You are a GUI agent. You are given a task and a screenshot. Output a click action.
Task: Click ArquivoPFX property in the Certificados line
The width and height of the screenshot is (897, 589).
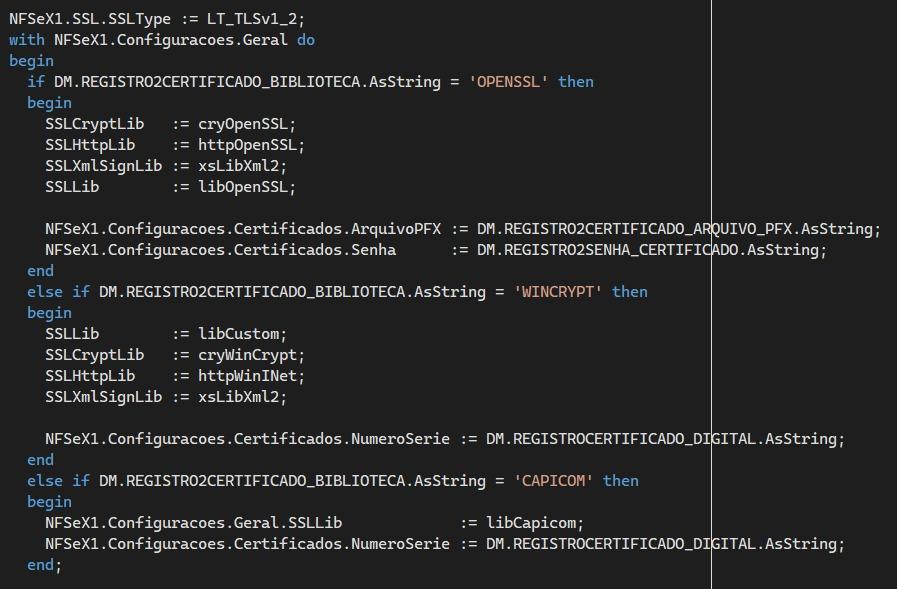click(396, 229)
